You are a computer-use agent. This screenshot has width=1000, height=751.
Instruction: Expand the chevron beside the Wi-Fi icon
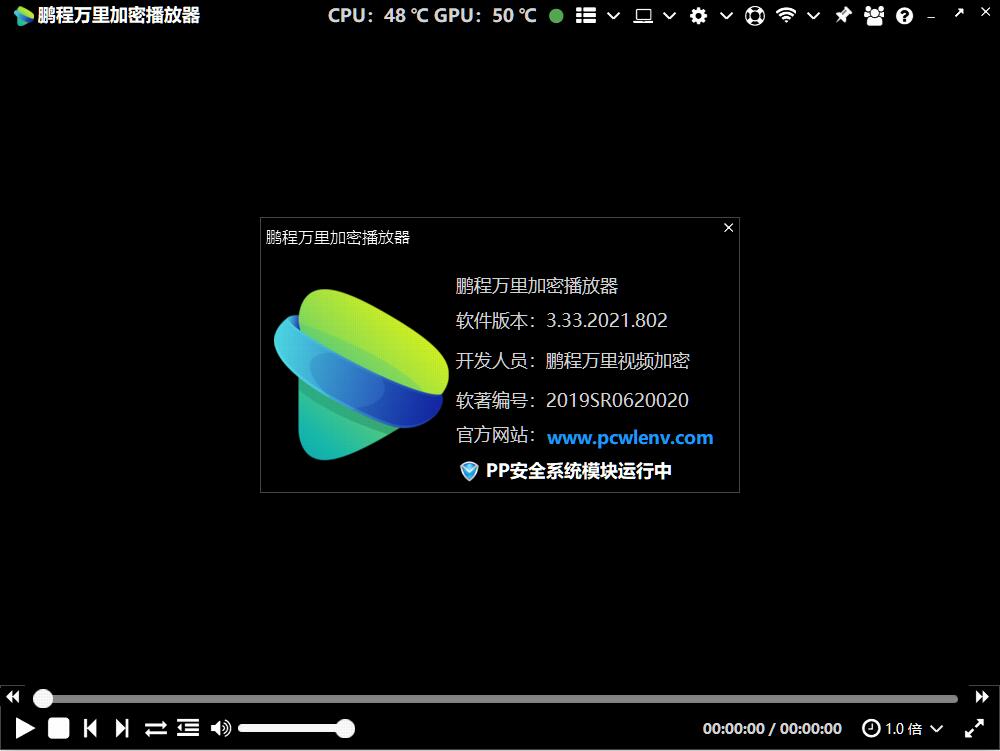pos(813,16)
